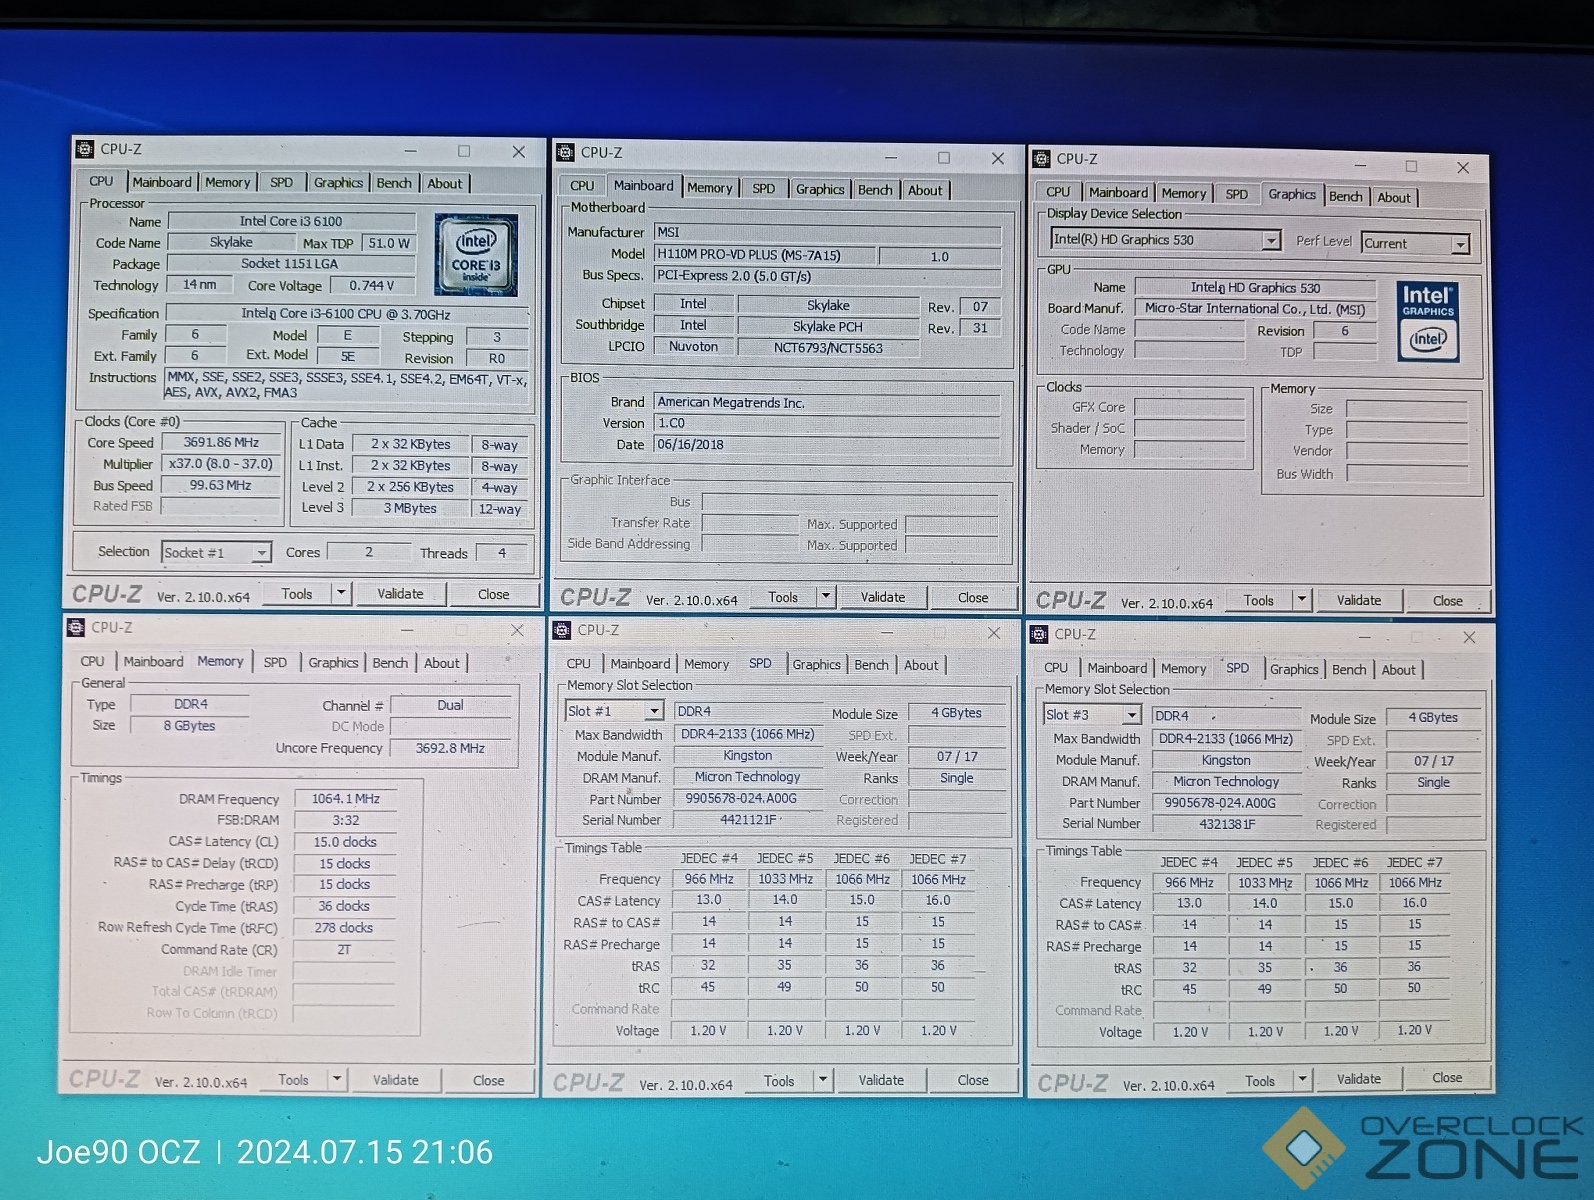Click the Tools button in the Slot #1 window
Viewport: 1594px width, 1200px height.
tap(779, 1081)
